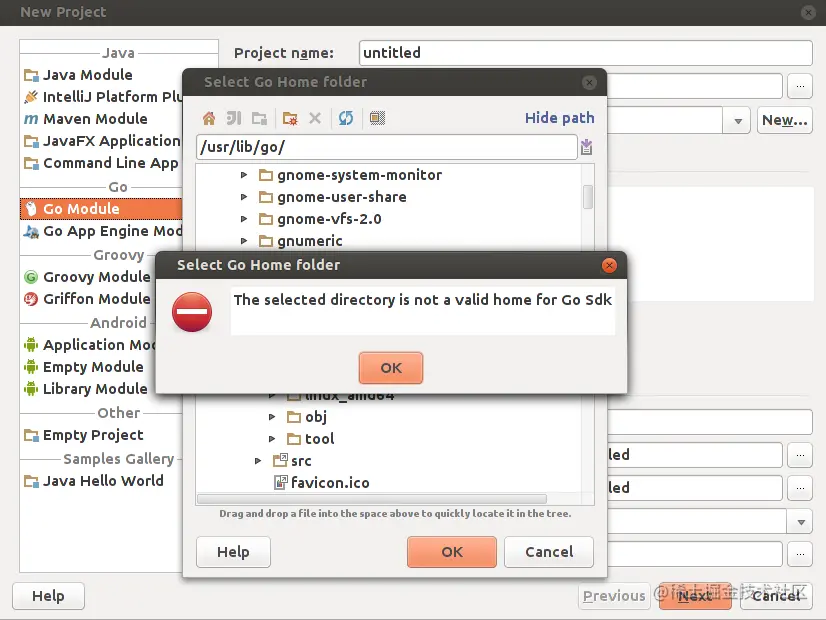The image size is (826, 620).
Task: Click OK in the error message dialog
Action: point(391,368)
